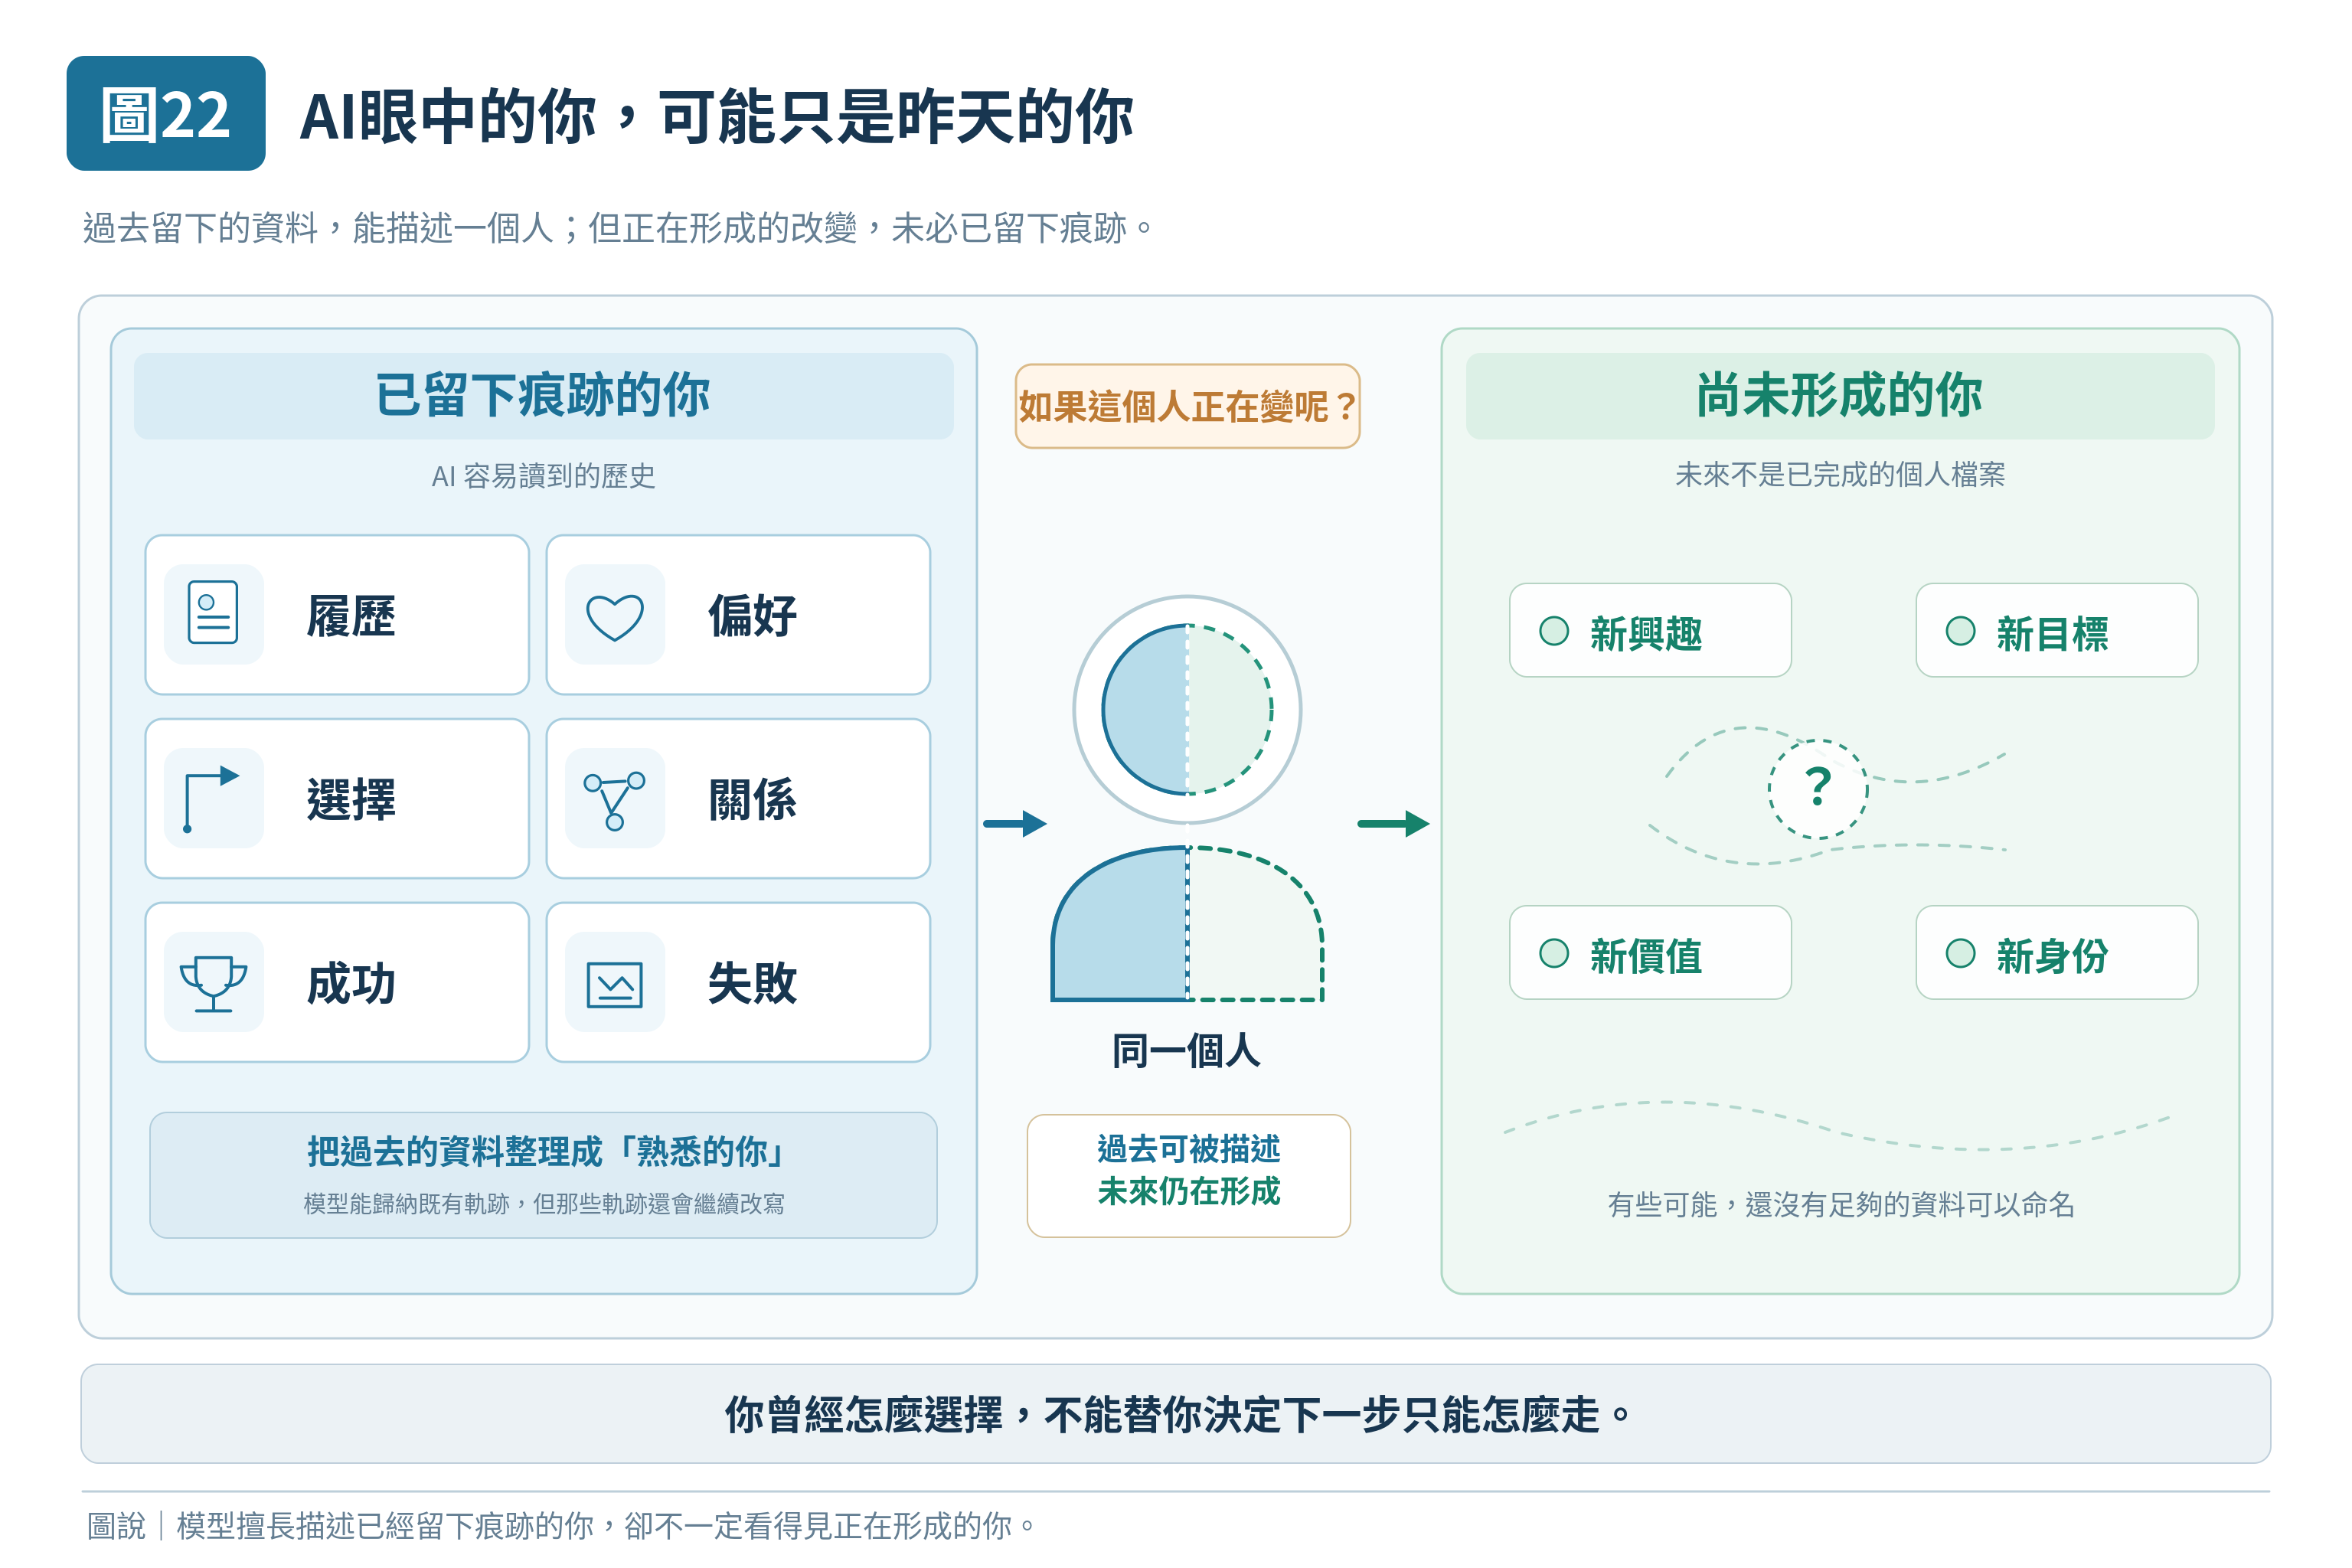The image size is (2352, 1568).
Task: Click the blue arrow pointing to the person
Action: 1014,824
